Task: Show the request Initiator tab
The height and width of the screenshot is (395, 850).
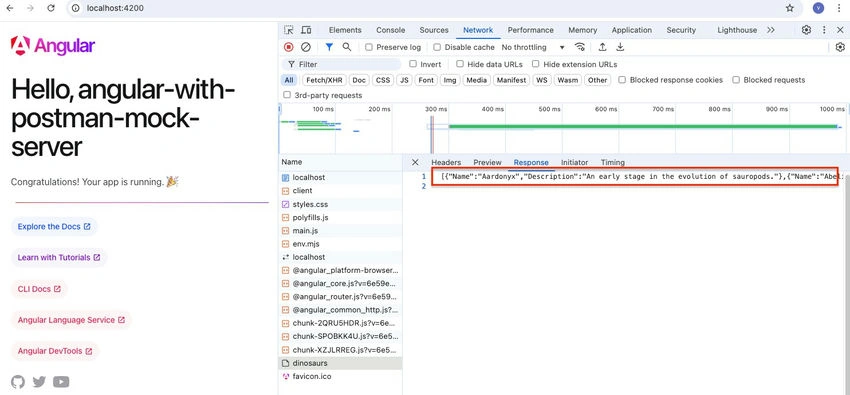Action: (x=575, y=163)
